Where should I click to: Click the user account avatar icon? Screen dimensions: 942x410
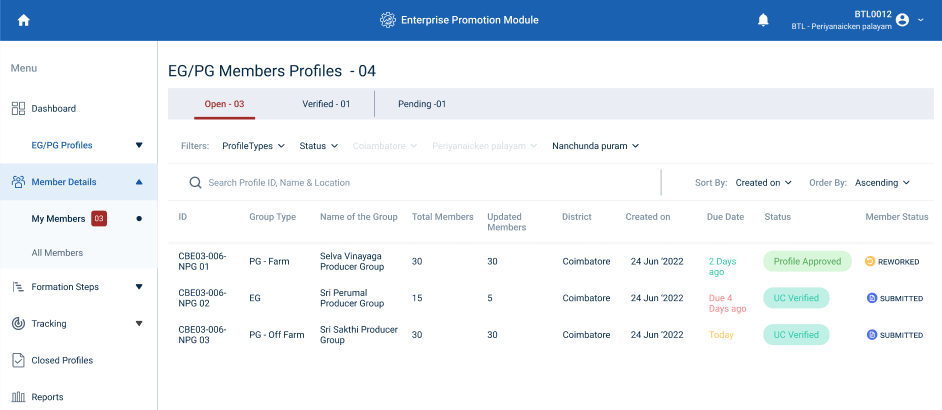903,20
